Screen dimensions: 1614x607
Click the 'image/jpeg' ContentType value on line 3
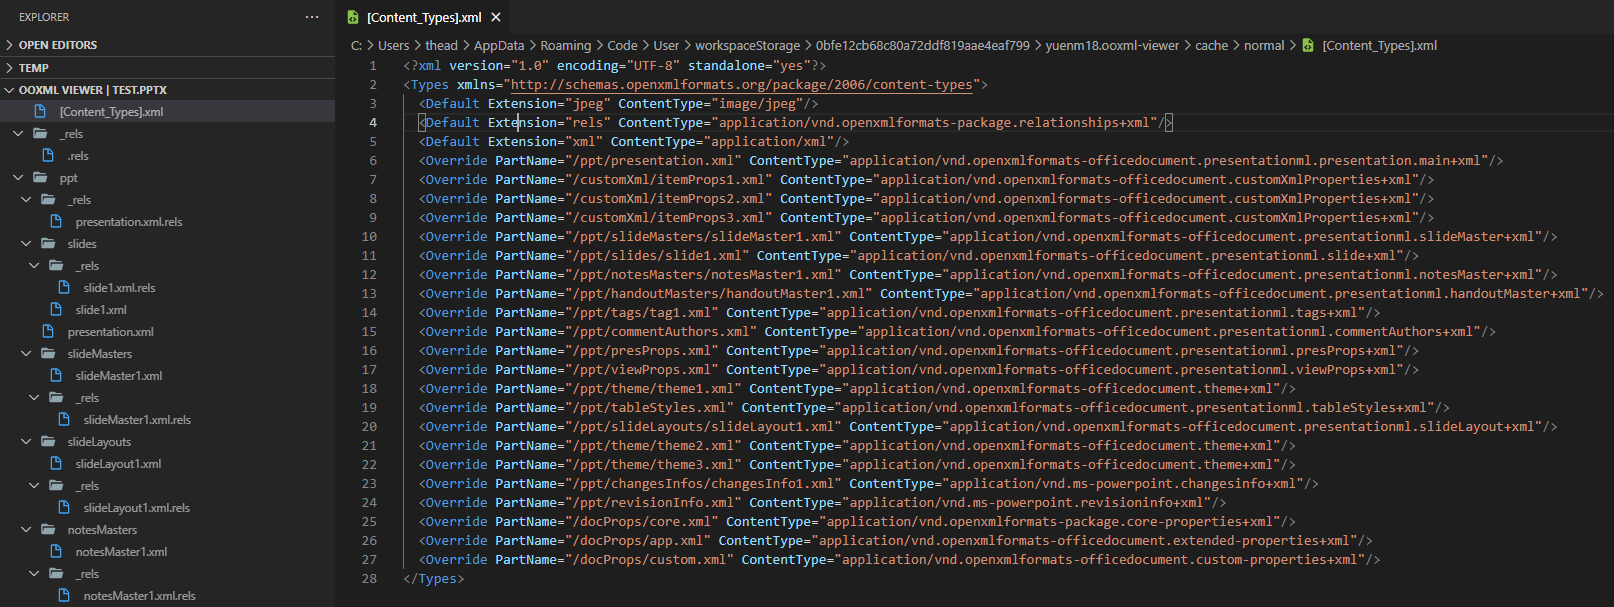(x=757, y=104)
